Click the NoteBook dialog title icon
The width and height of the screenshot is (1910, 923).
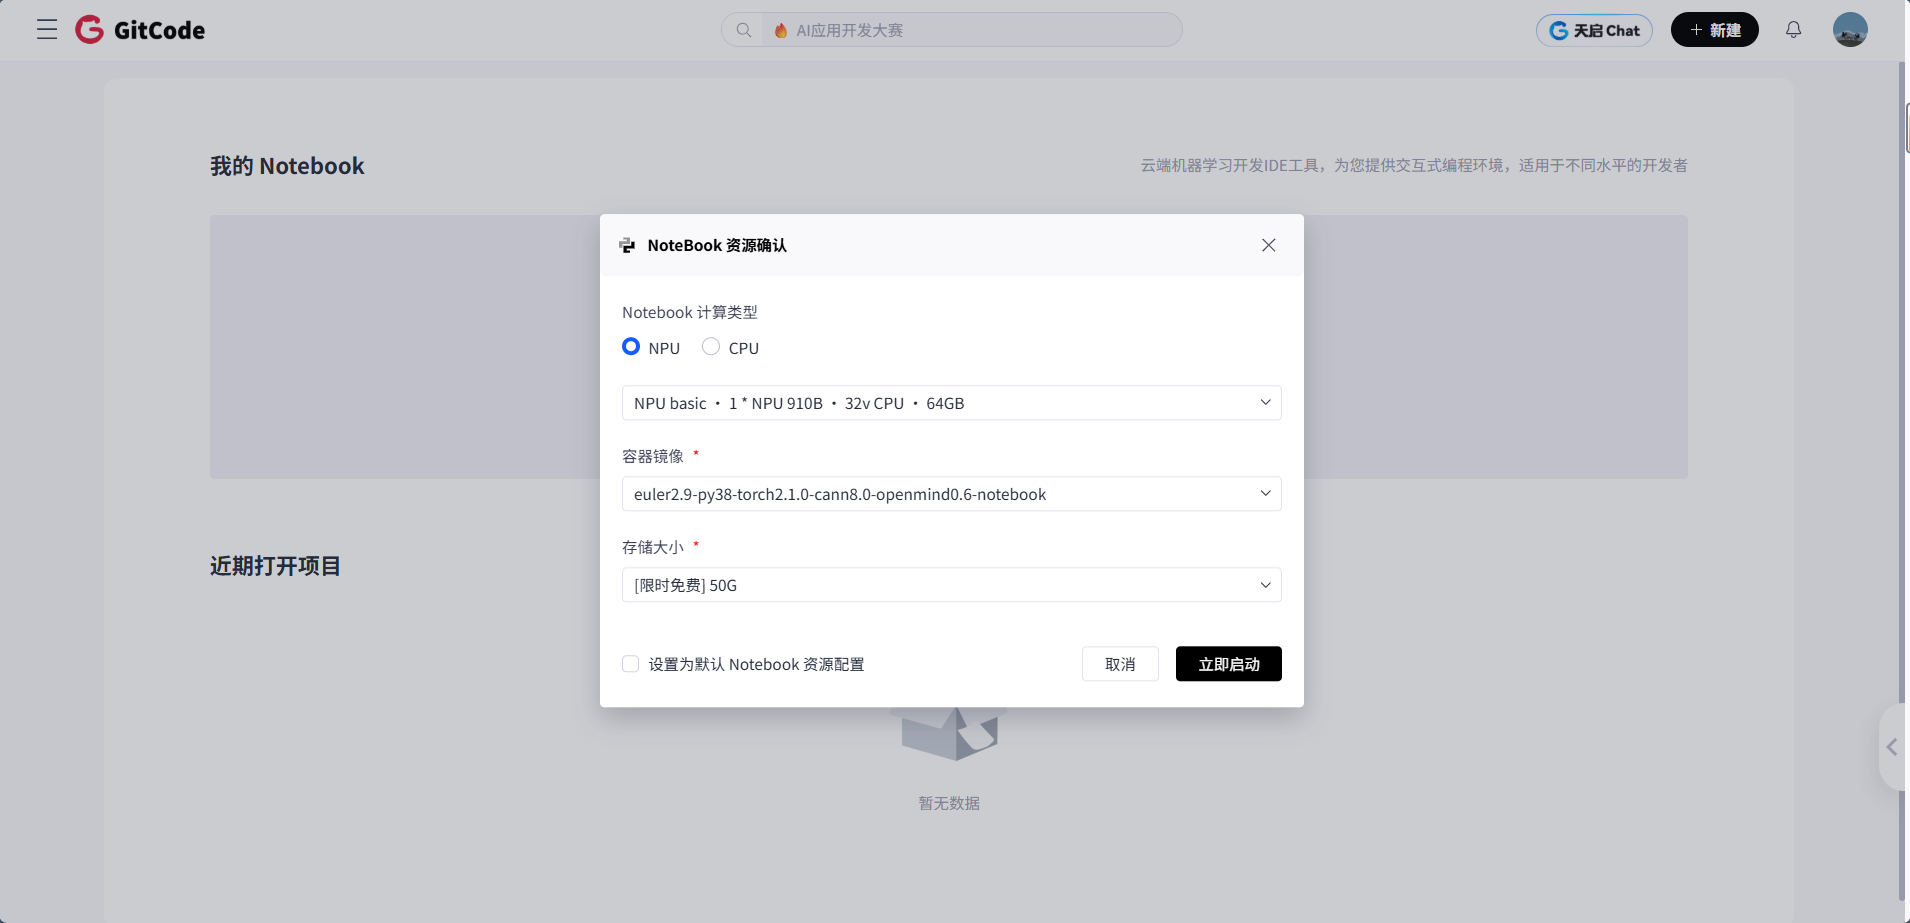(627, 245)
